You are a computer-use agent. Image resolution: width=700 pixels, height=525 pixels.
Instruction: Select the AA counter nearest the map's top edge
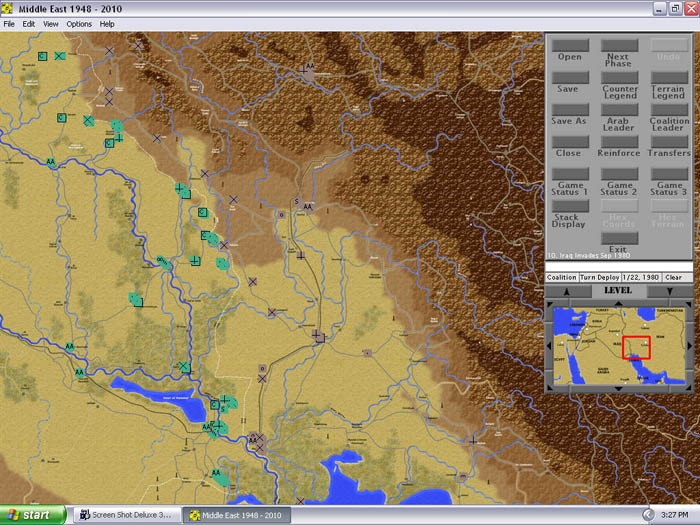[x=309, y=67]
